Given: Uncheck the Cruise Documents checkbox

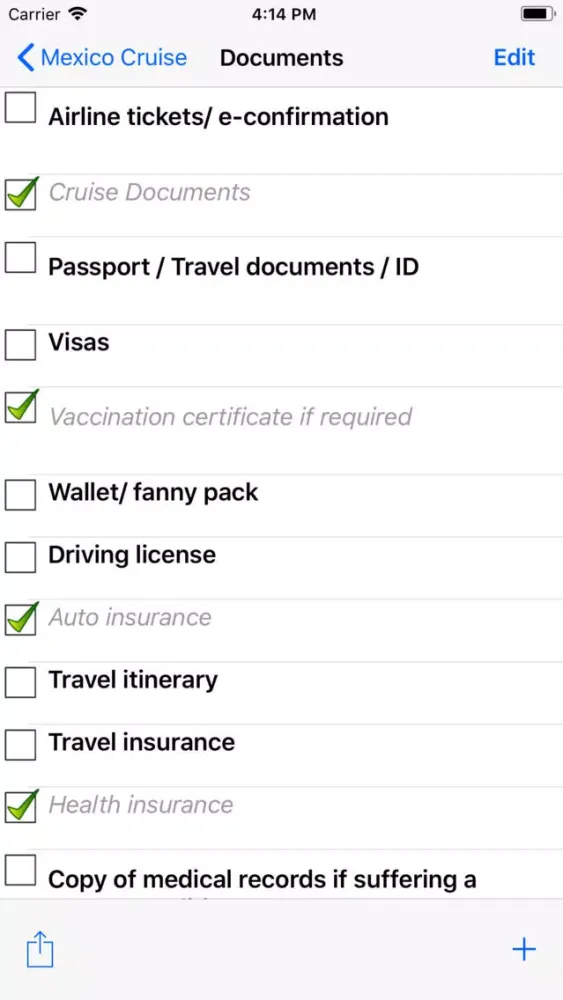Looking at the screenshot, I should coord(20,193).
